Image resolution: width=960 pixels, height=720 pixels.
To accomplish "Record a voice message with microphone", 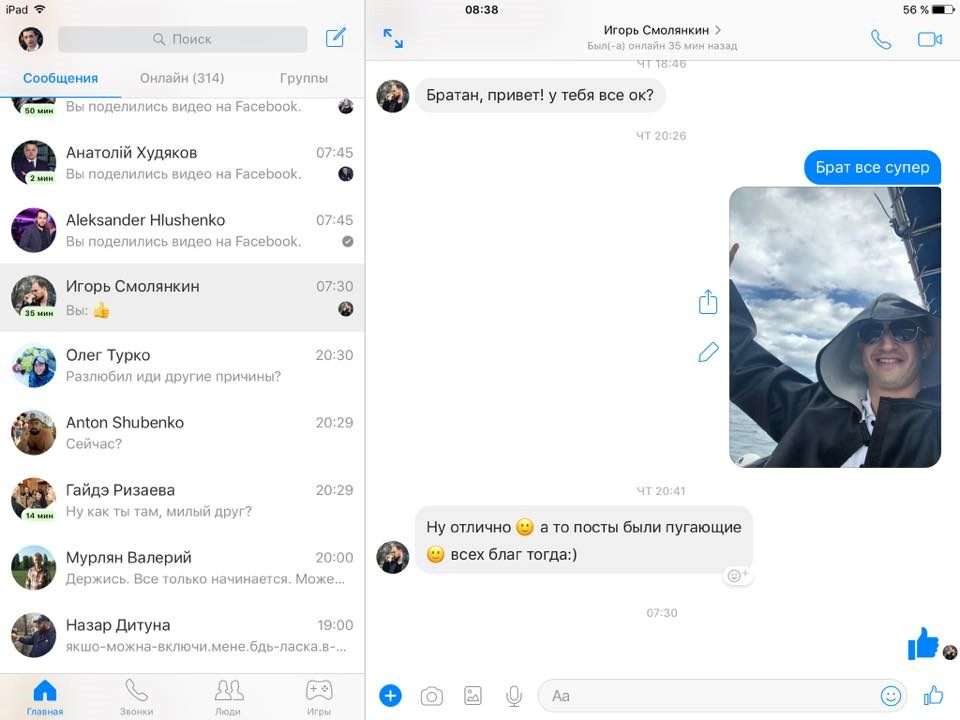I will tap(514, 696).
